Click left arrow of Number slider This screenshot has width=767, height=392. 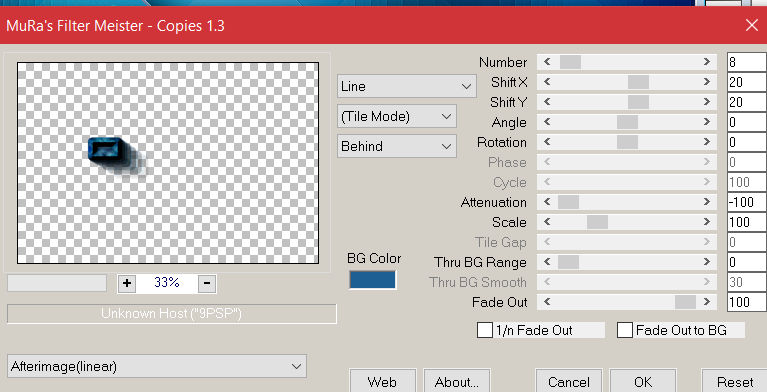[x=547, y=62]
